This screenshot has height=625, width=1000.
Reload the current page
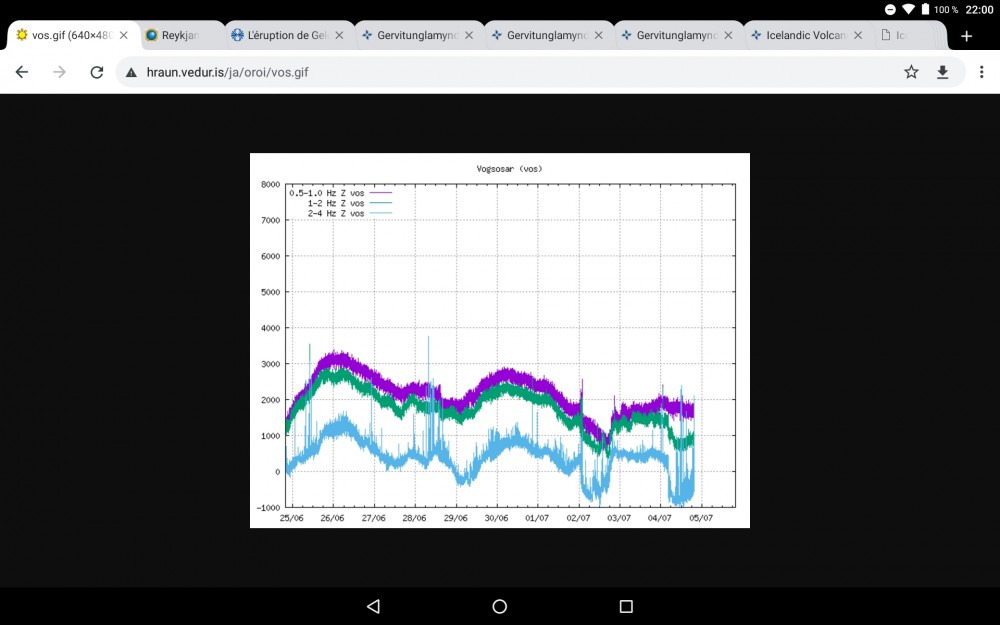(97, 72)
